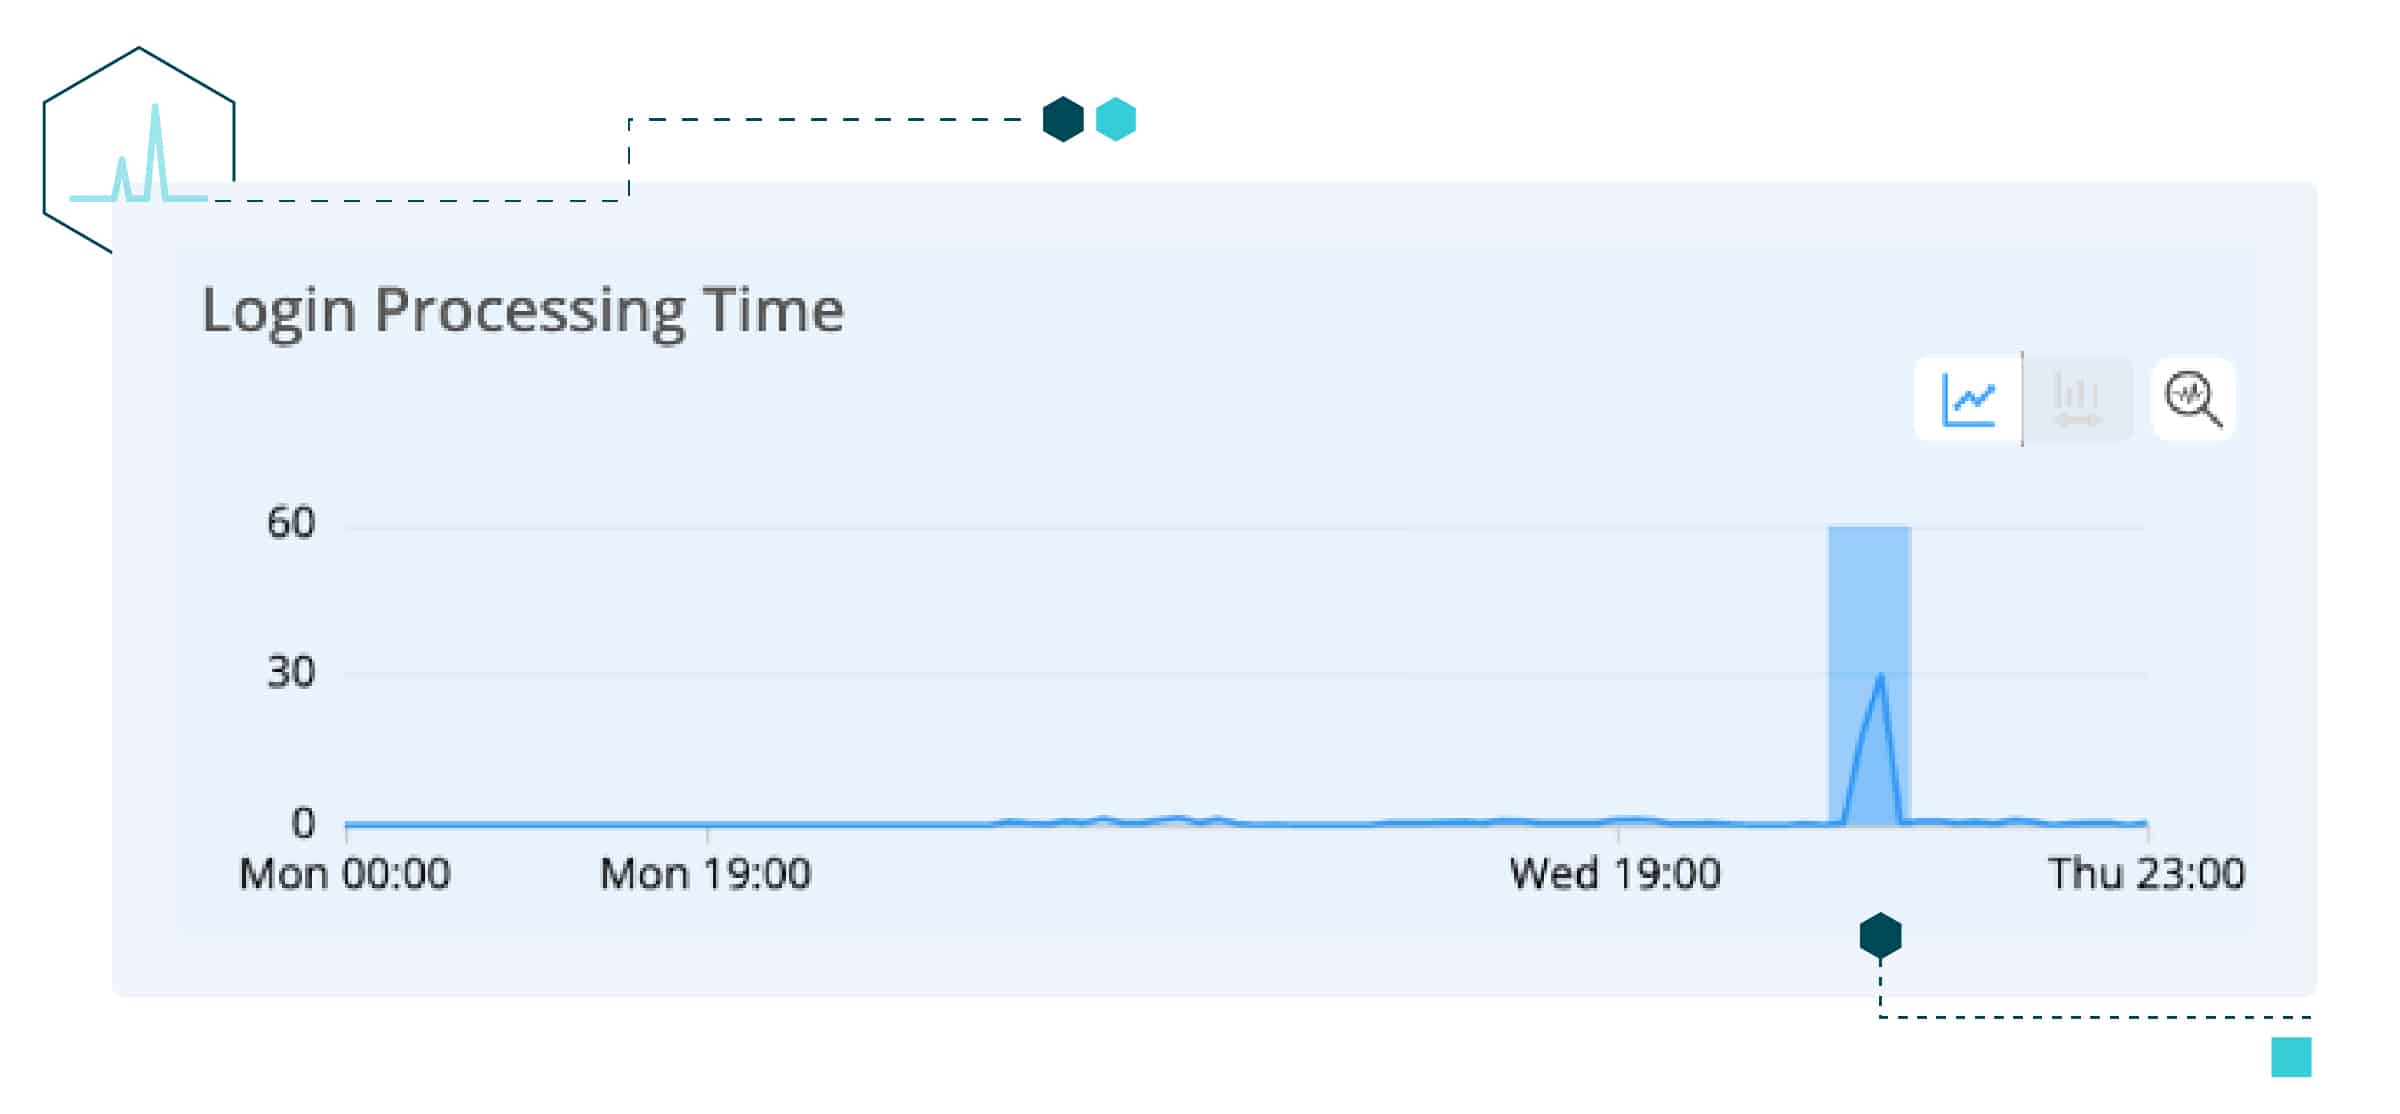Click the peak of the spike
The width and height of the screenshot is (2400, 1114).
pyautogui.click(x=1881, y=677)
